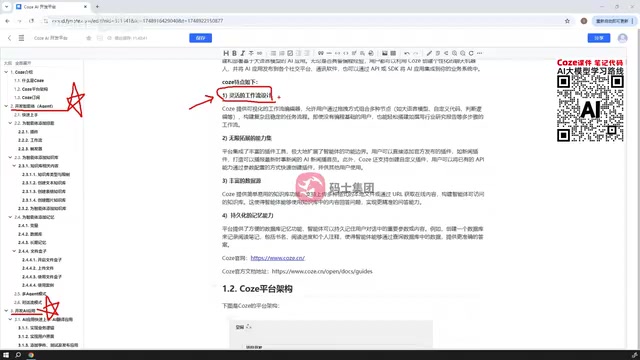The width and height of the screenshot is (640, 360).
Task: Insert an unordered bullet list
Action: (x=273, y=53)
